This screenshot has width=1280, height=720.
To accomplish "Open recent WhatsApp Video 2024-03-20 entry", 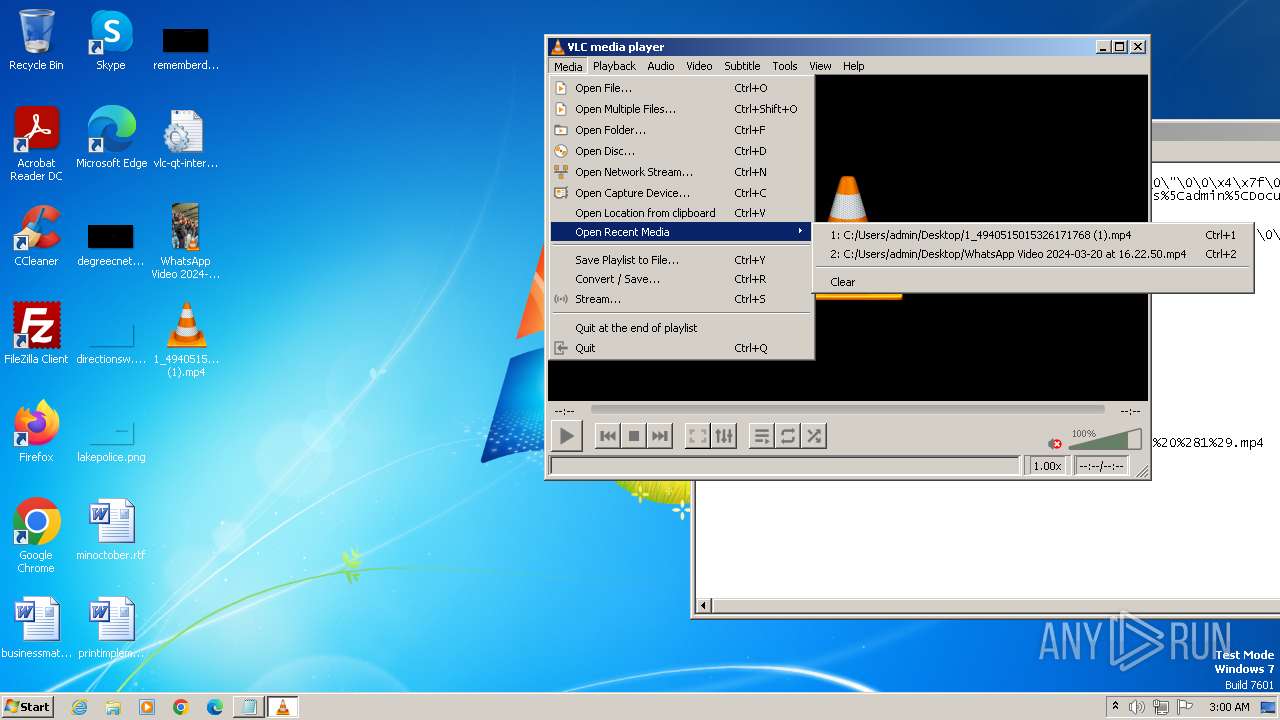I will coord(1033,254).
